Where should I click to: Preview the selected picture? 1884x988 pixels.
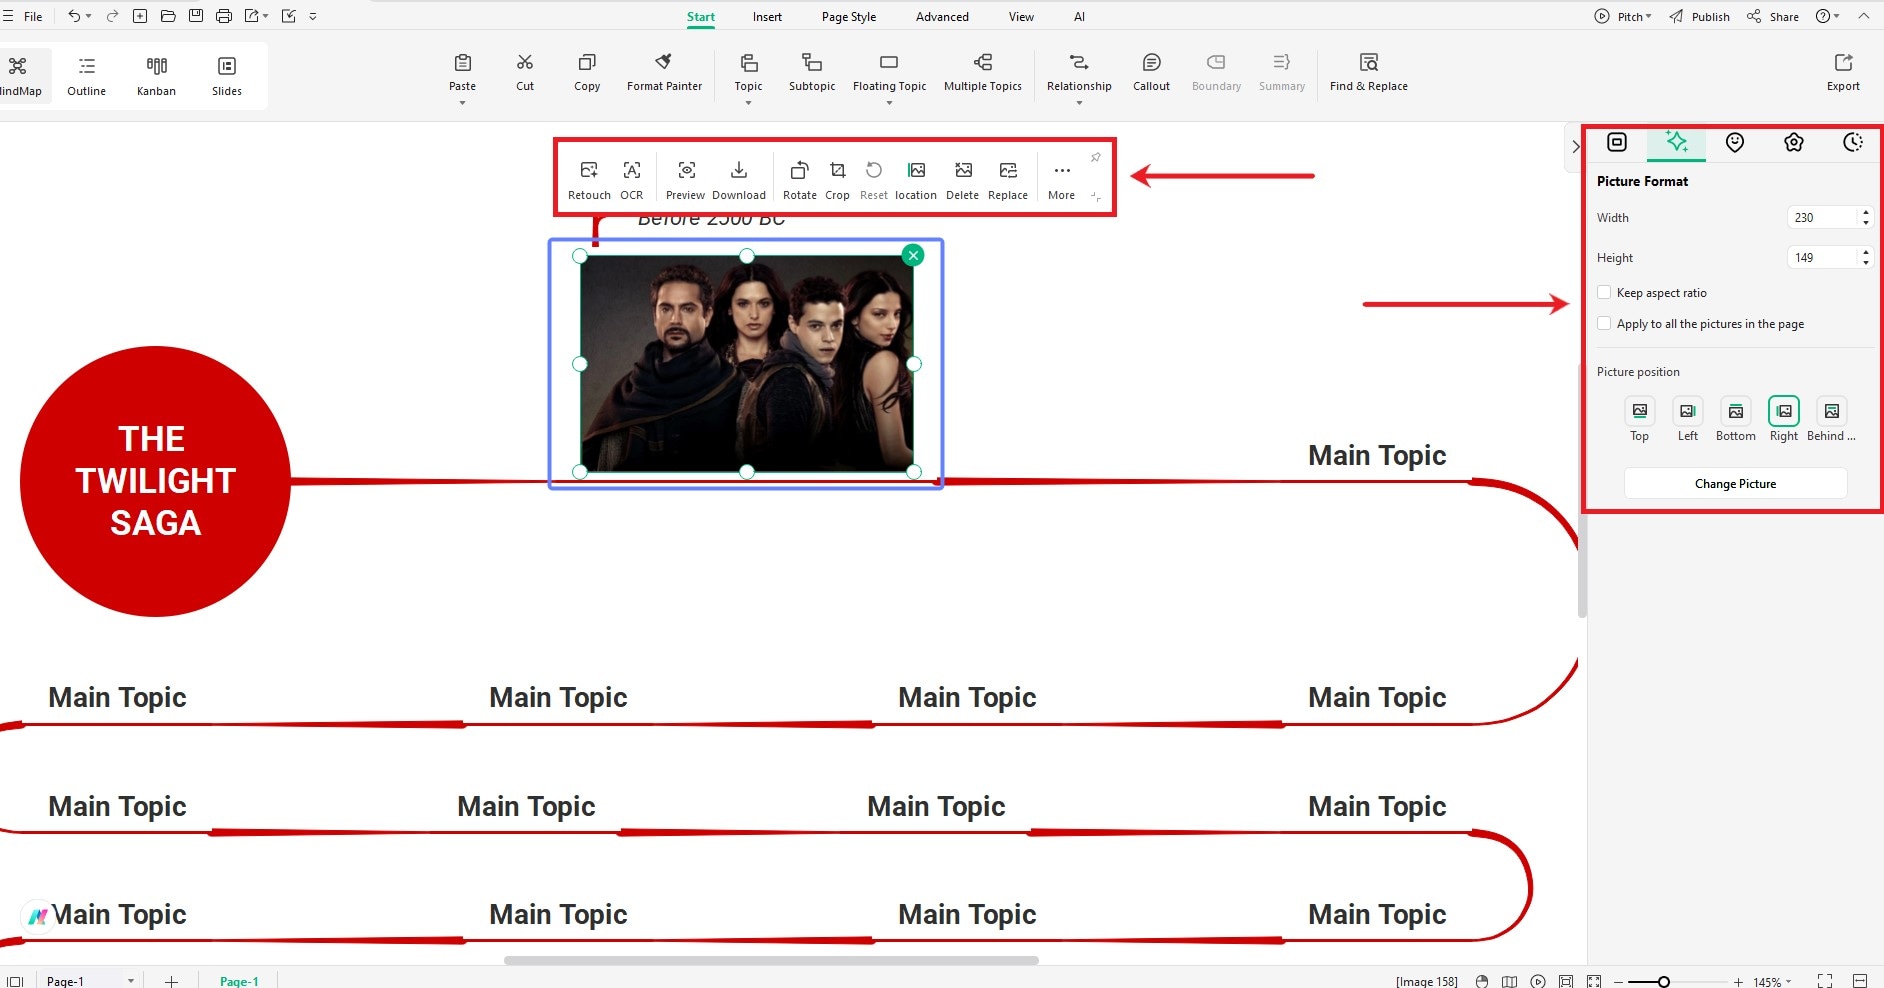pyautogui.click(x=686, y=180)
